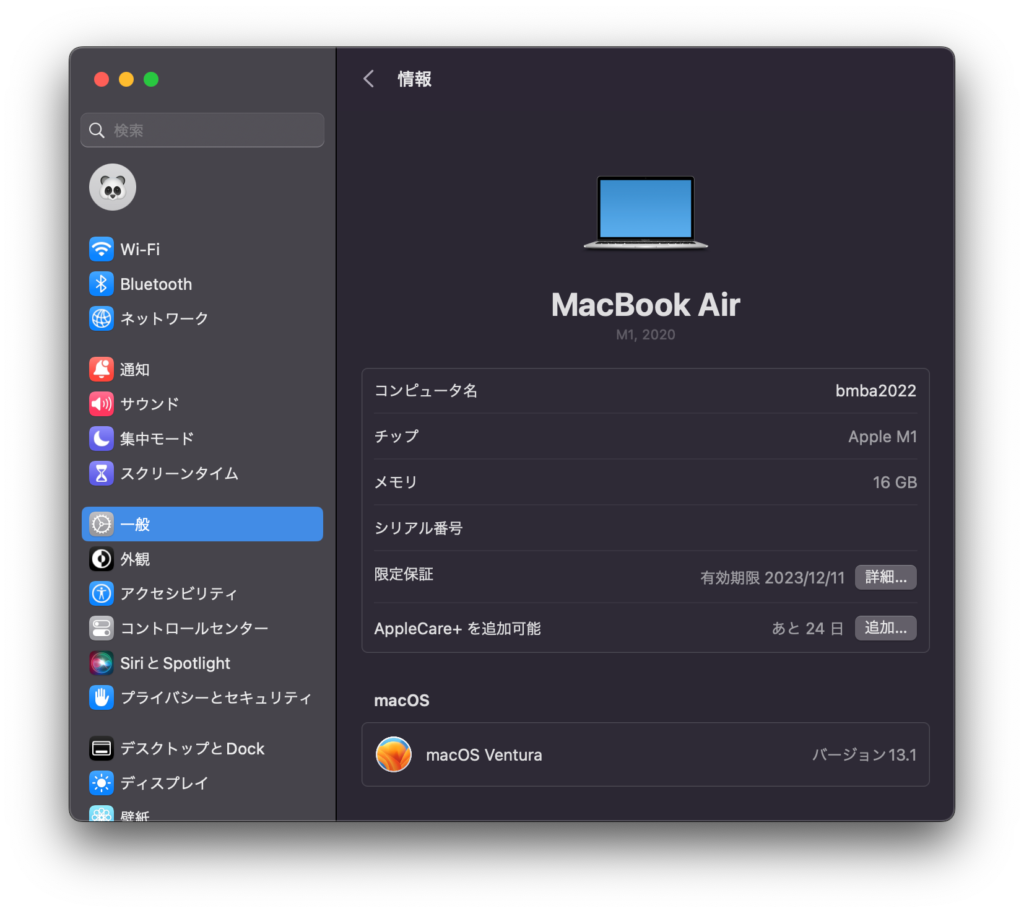This screenshot has height=913, width=1024.
Task: Click the green full-screen window button
Action: pos(151,80)
